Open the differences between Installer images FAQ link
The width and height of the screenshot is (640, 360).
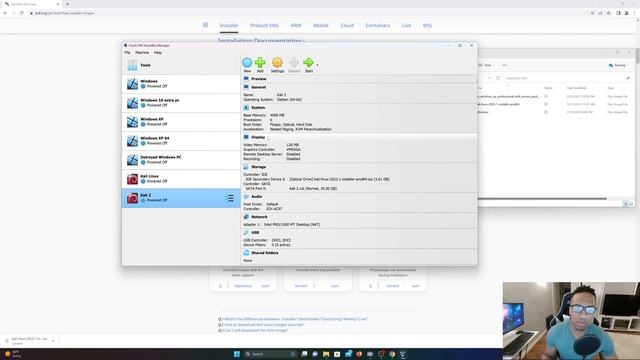tap(295, 319)
